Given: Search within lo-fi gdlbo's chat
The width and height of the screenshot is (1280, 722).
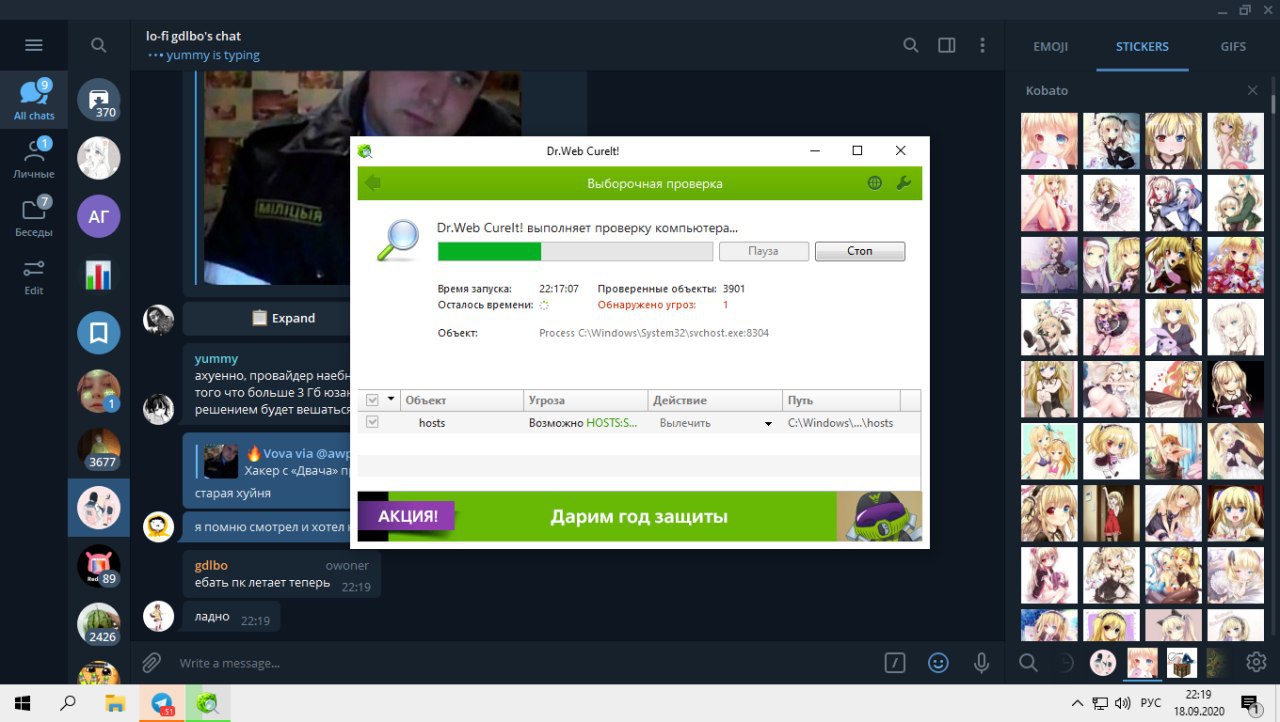Looking at the screenshot, I should [x=911, y=45].
